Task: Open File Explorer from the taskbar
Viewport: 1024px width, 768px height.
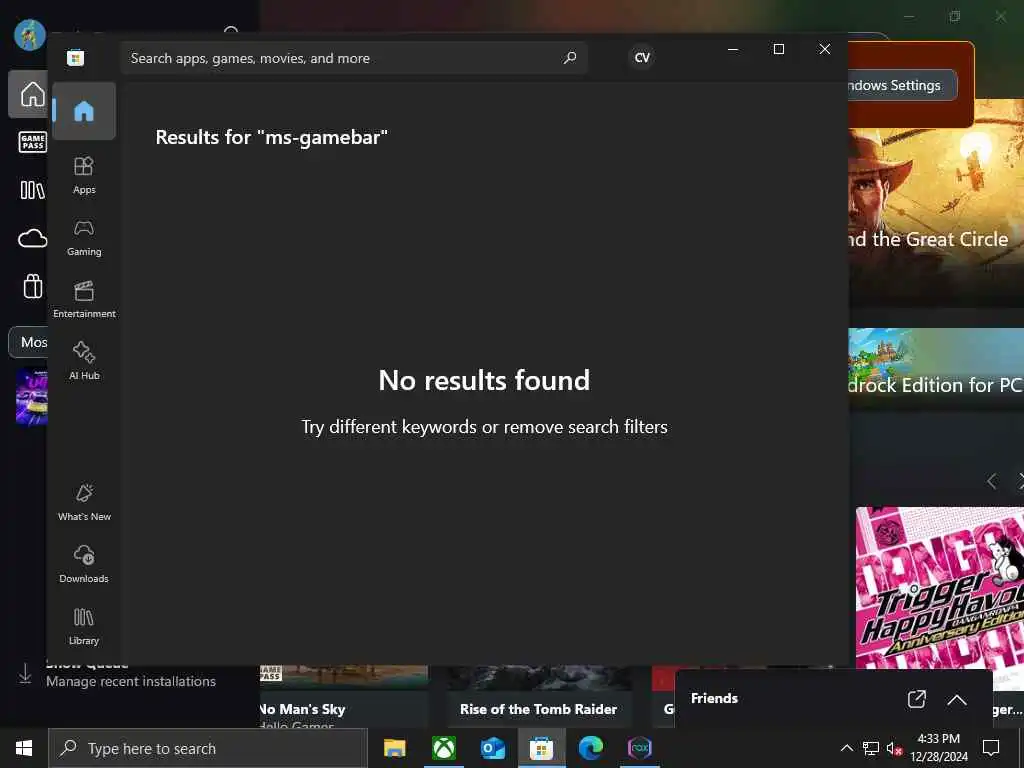Action: pos(394,748)
